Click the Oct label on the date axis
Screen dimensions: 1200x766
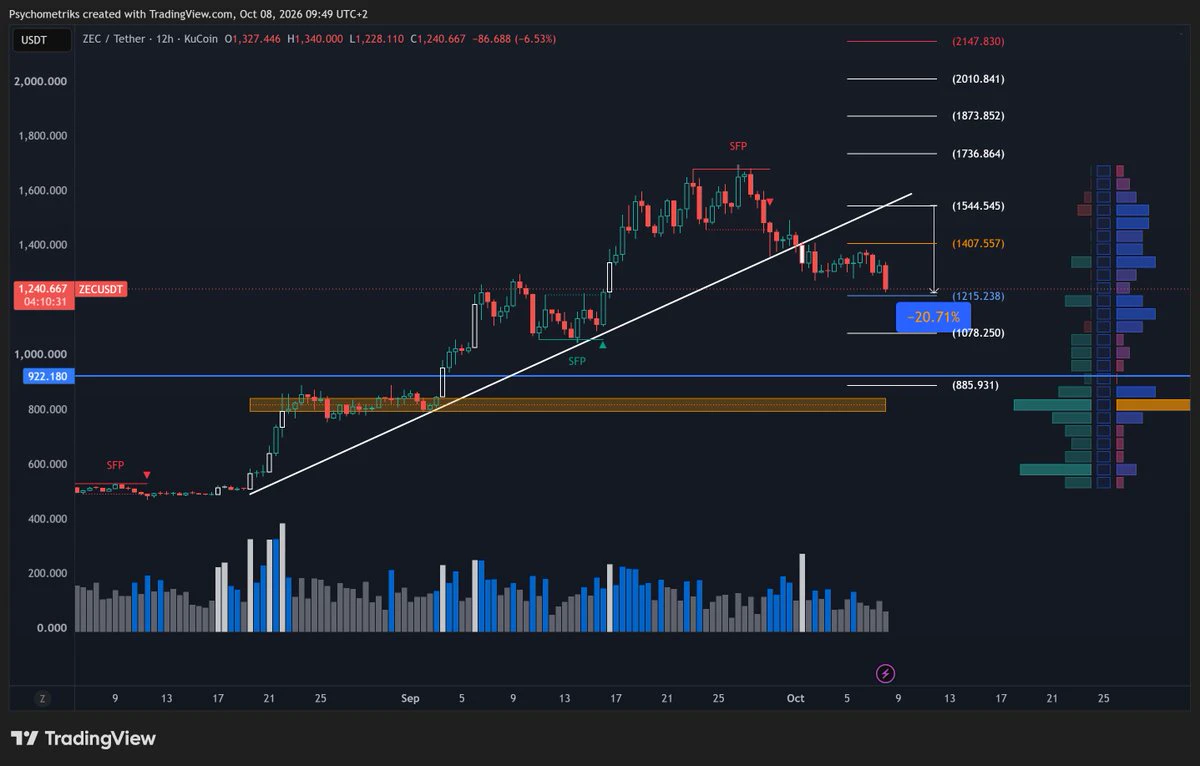(x=795, y=699)
